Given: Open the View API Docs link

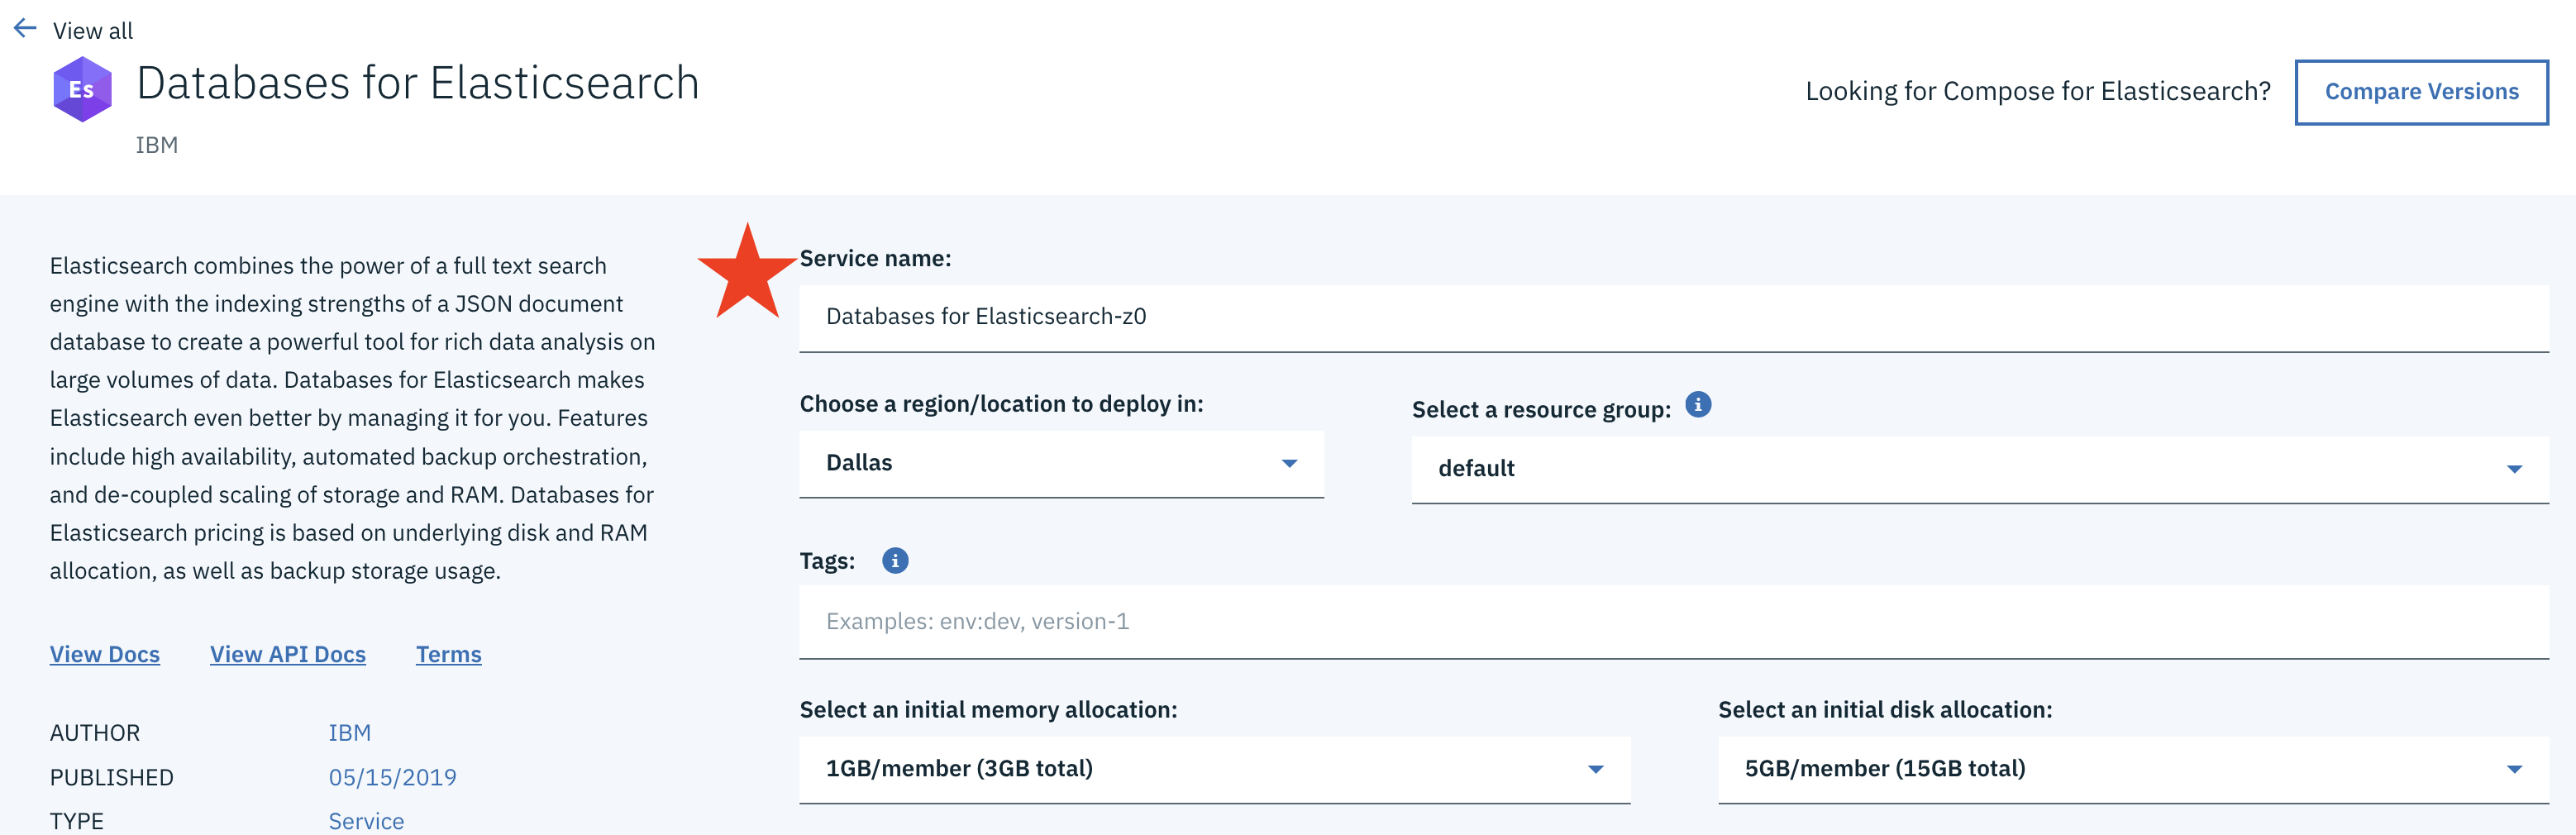Looking at the screenshot, I should (x=288, y=654).
